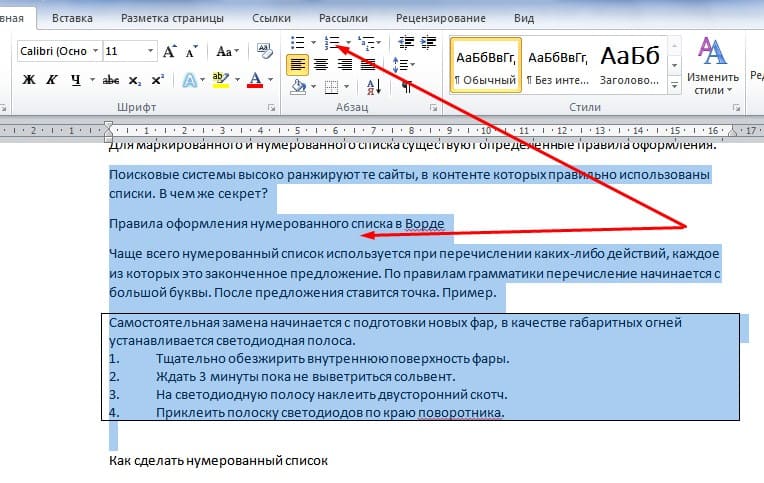Click list item 'Приклеить полоску светодиодов по краю поворотника.'
Screen dimensions: 764x483
pos(330,413)
